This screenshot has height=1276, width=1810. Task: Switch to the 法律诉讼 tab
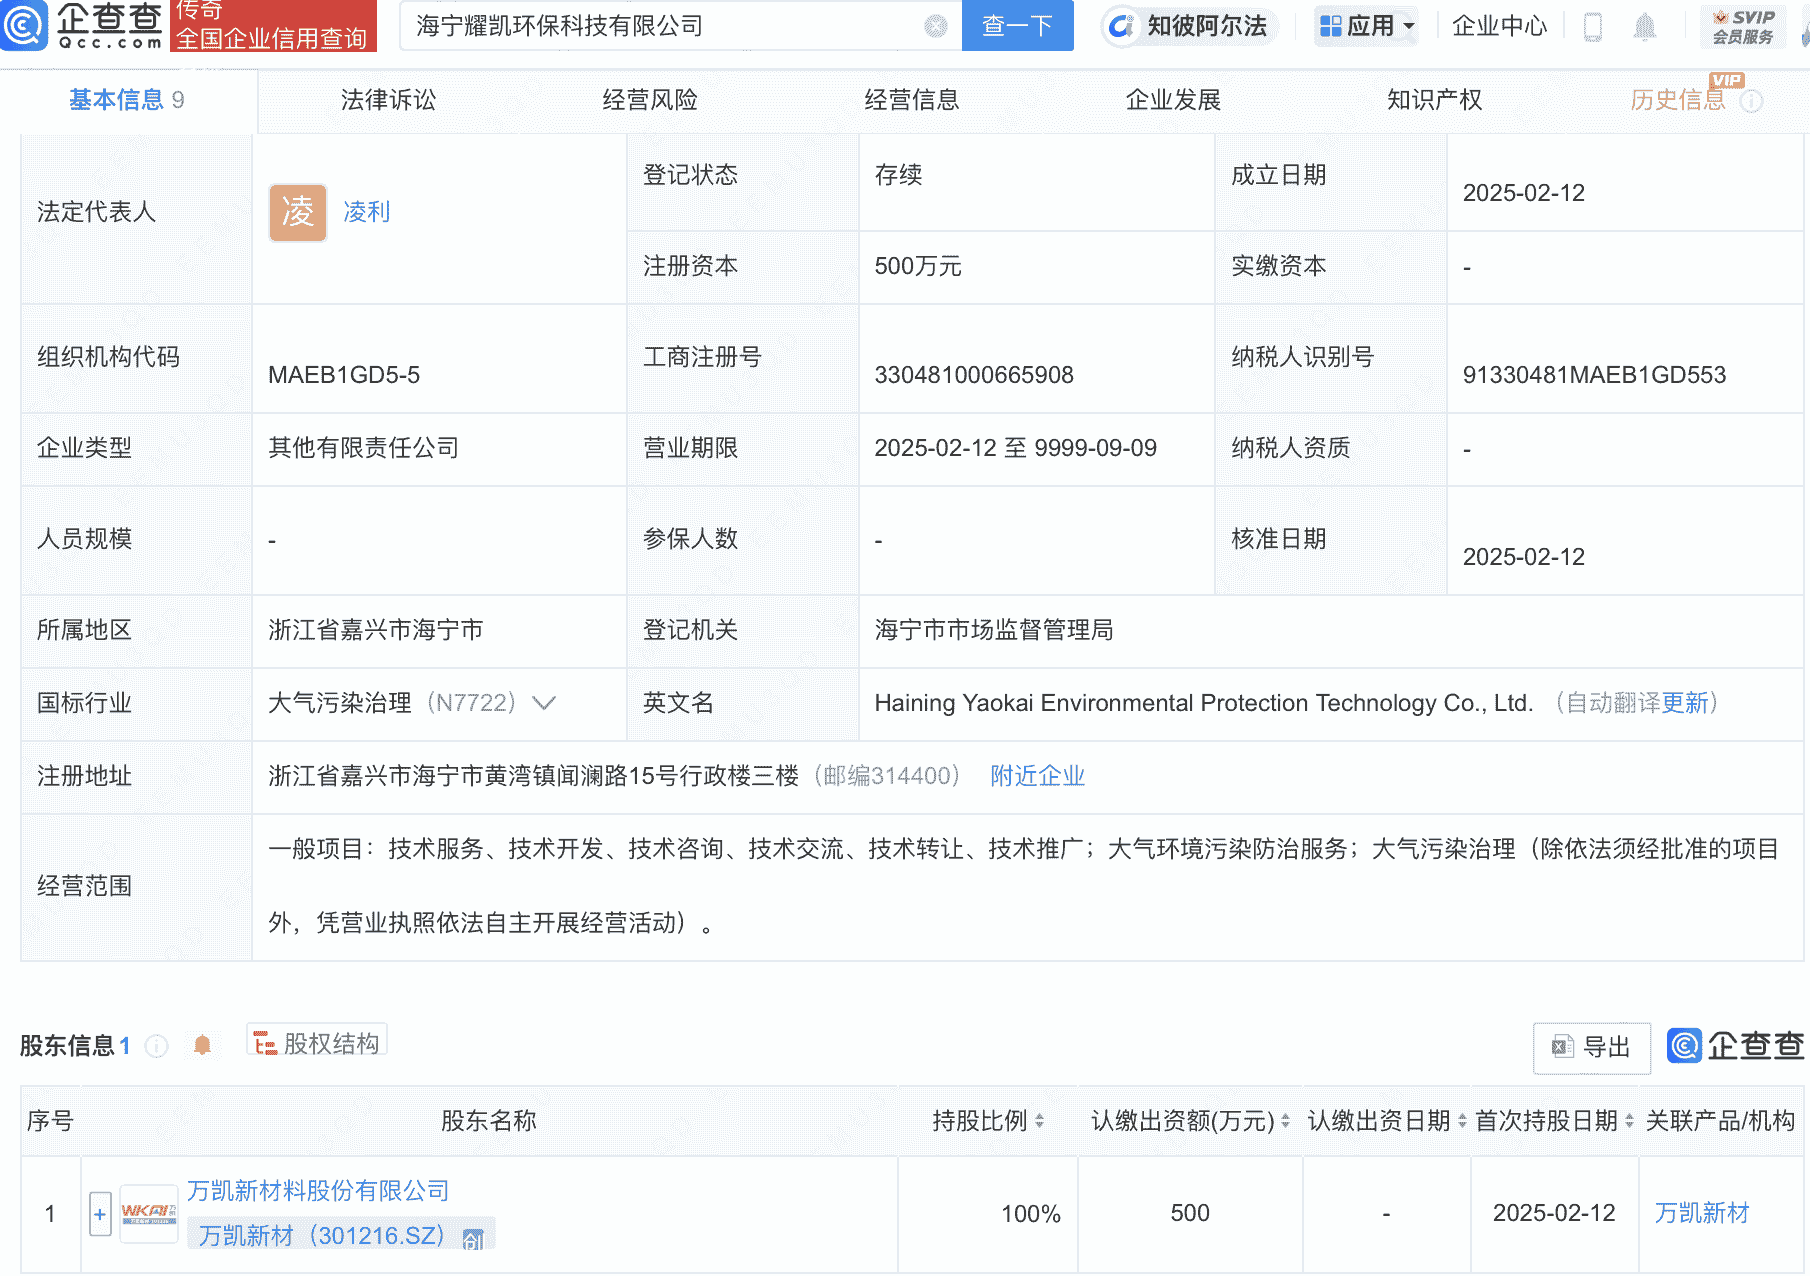click(388, 100)
